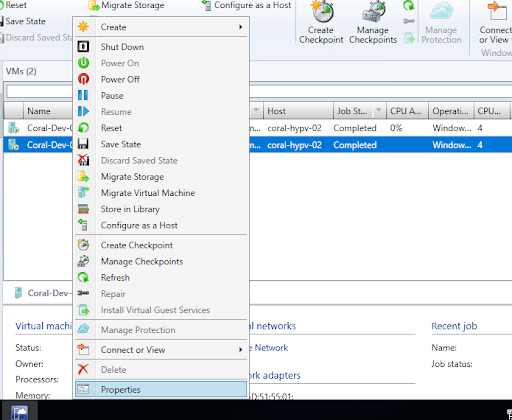Click the VM search input field
The height and width of the screenshot is (420, 512).
(39, 91)
